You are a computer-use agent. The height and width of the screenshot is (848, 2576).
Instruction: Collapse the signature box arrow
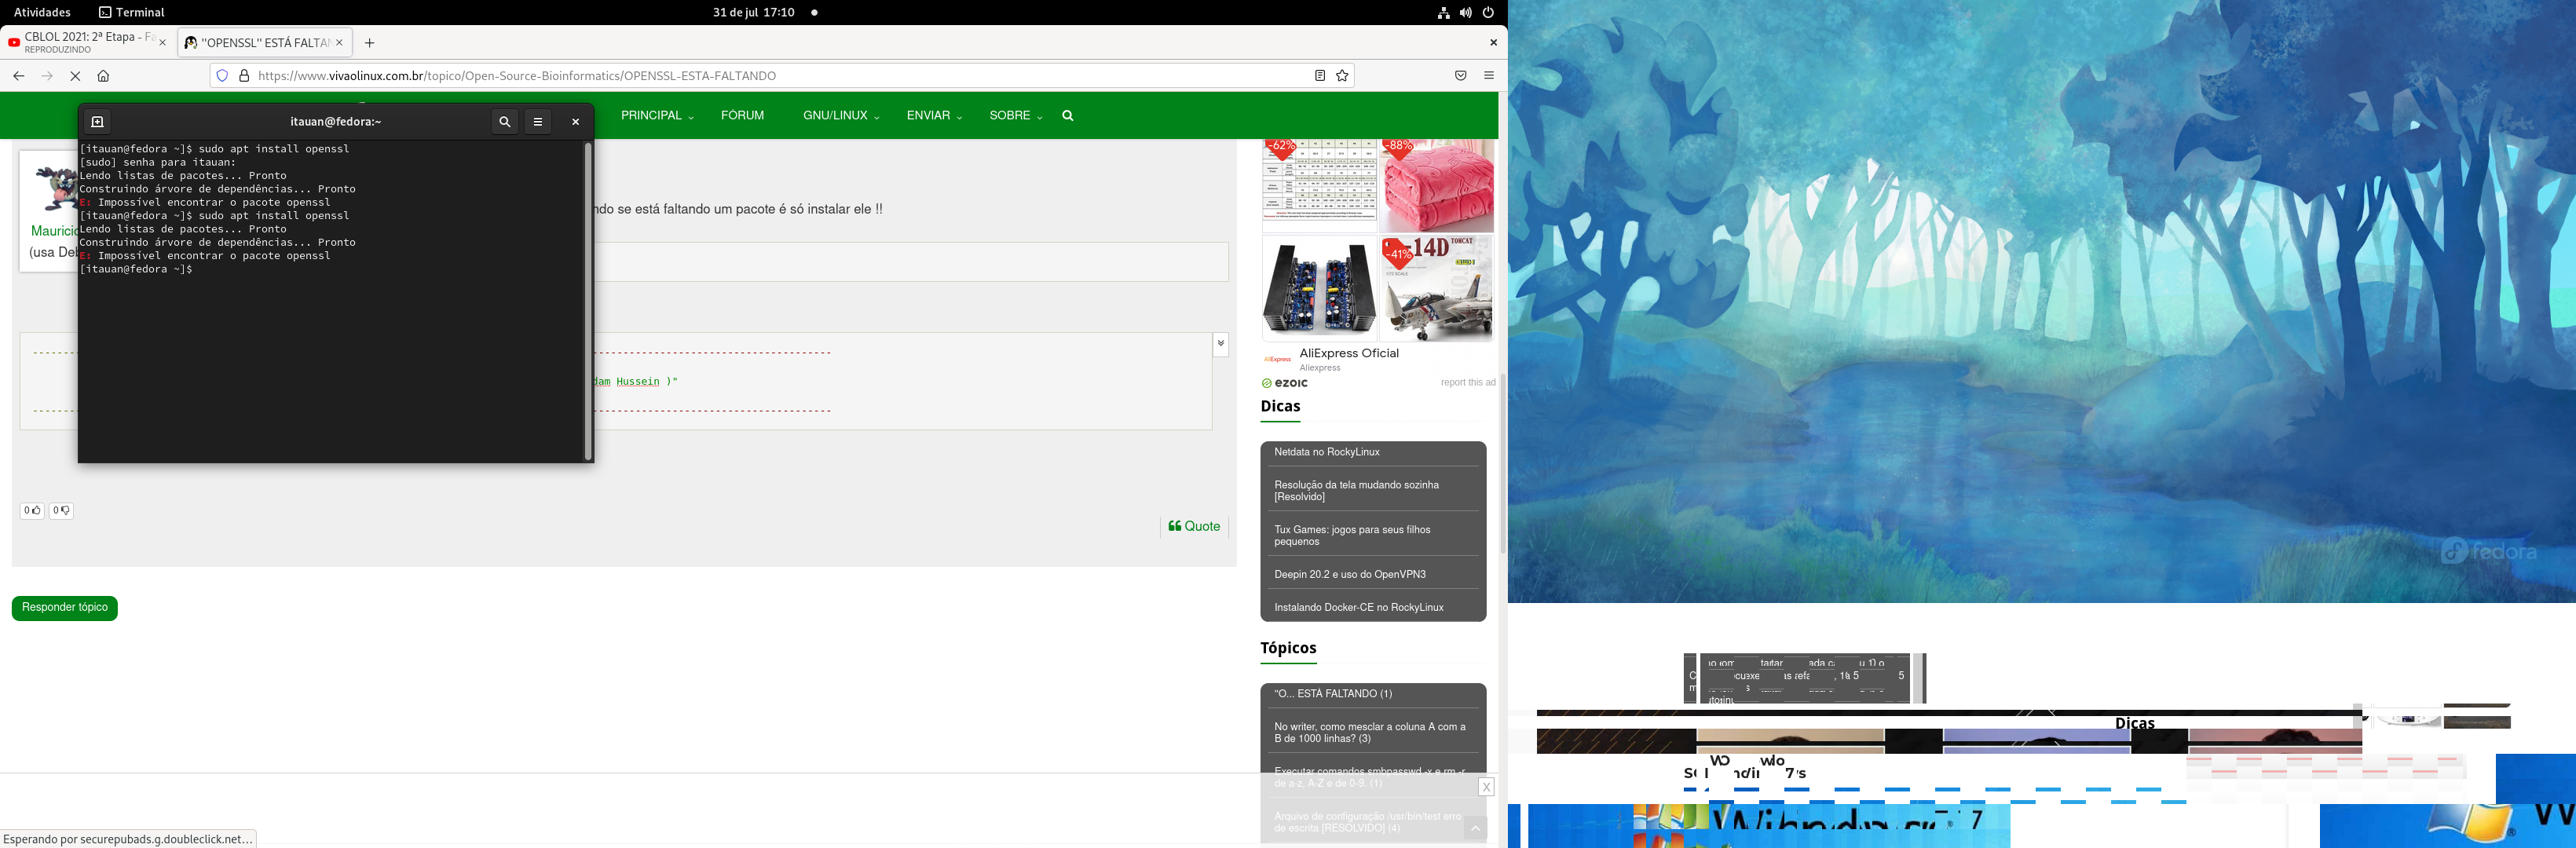point(1221,344)
